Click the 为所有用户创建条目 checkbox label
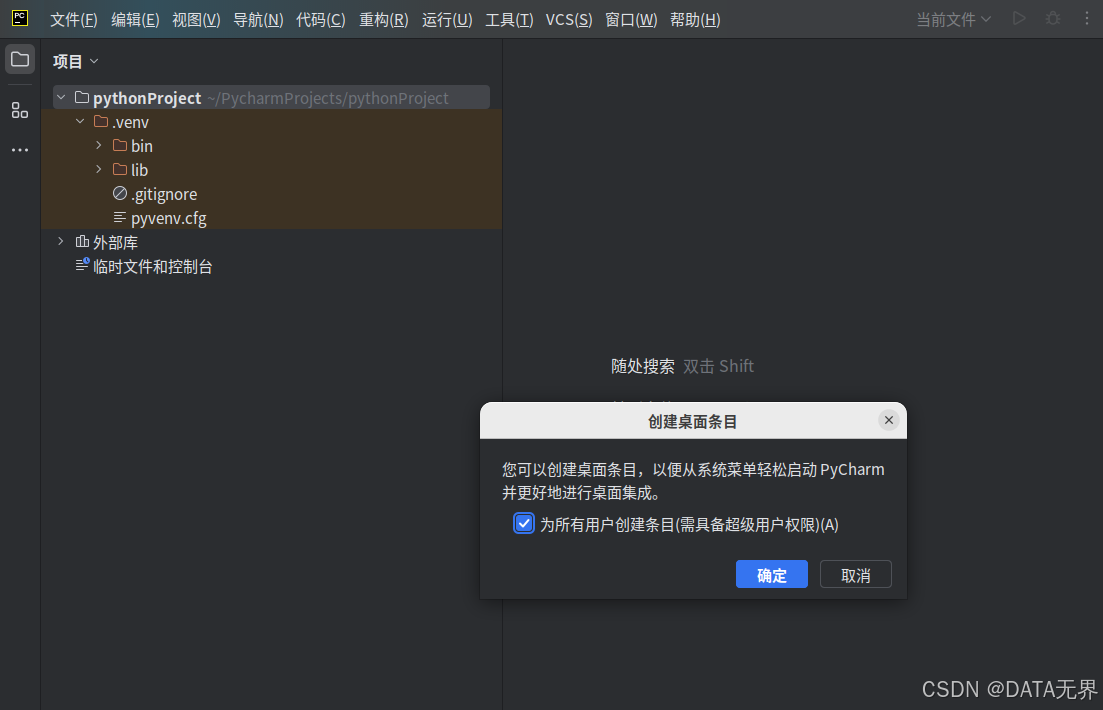This screenshot has width=1103, height=710. tap(689, 524)
